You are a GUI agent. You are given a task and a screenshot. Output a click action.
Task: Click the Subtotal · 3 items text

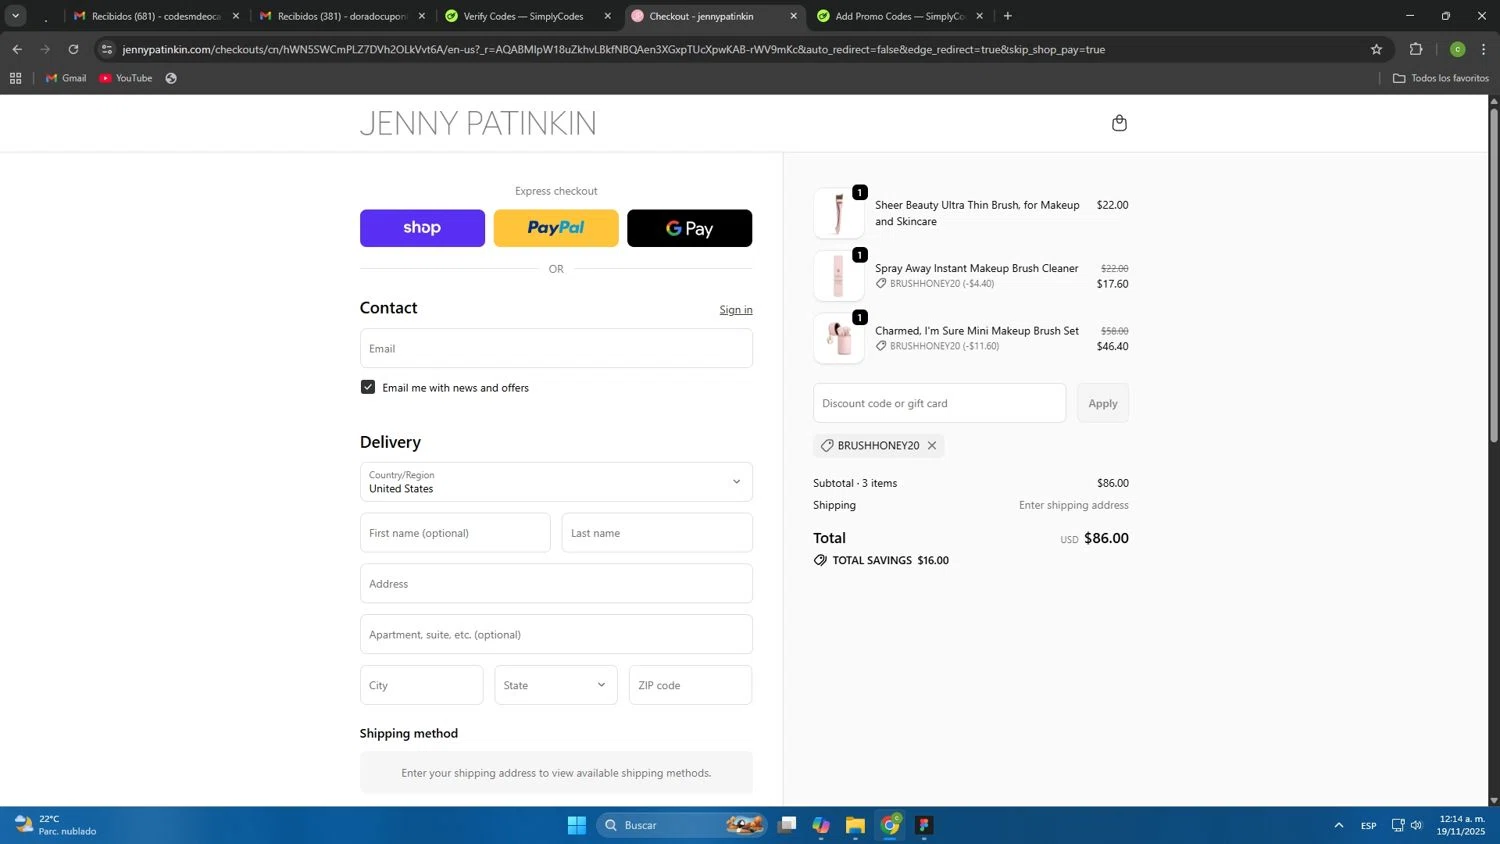[855, 483]
